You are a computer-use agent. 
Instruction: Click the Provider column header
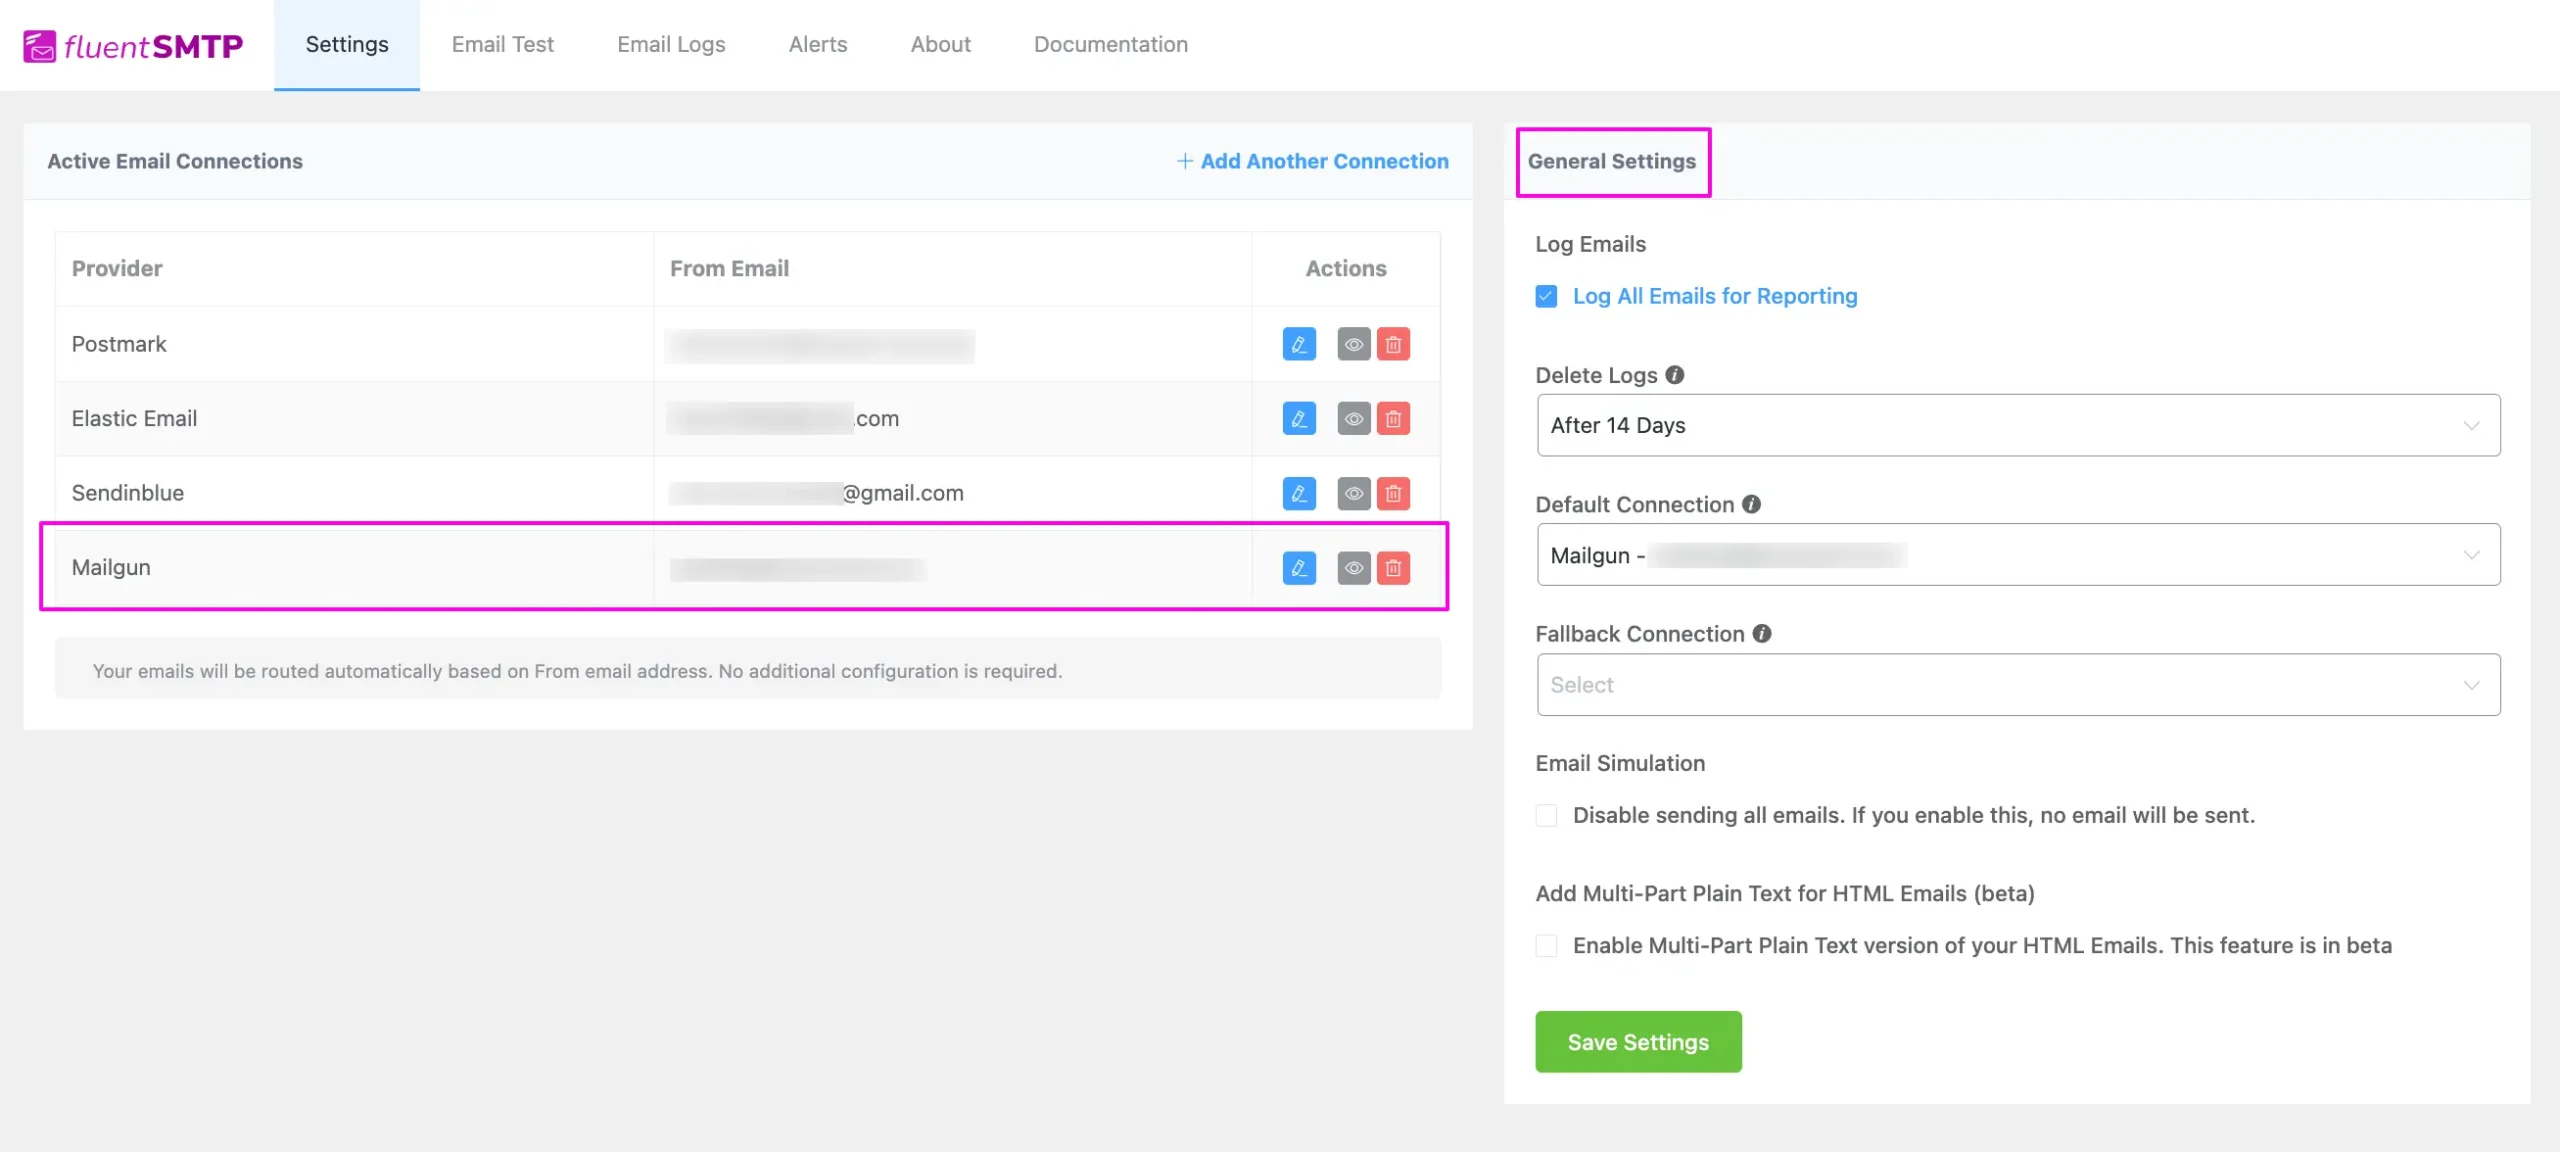tap(117, 268)
